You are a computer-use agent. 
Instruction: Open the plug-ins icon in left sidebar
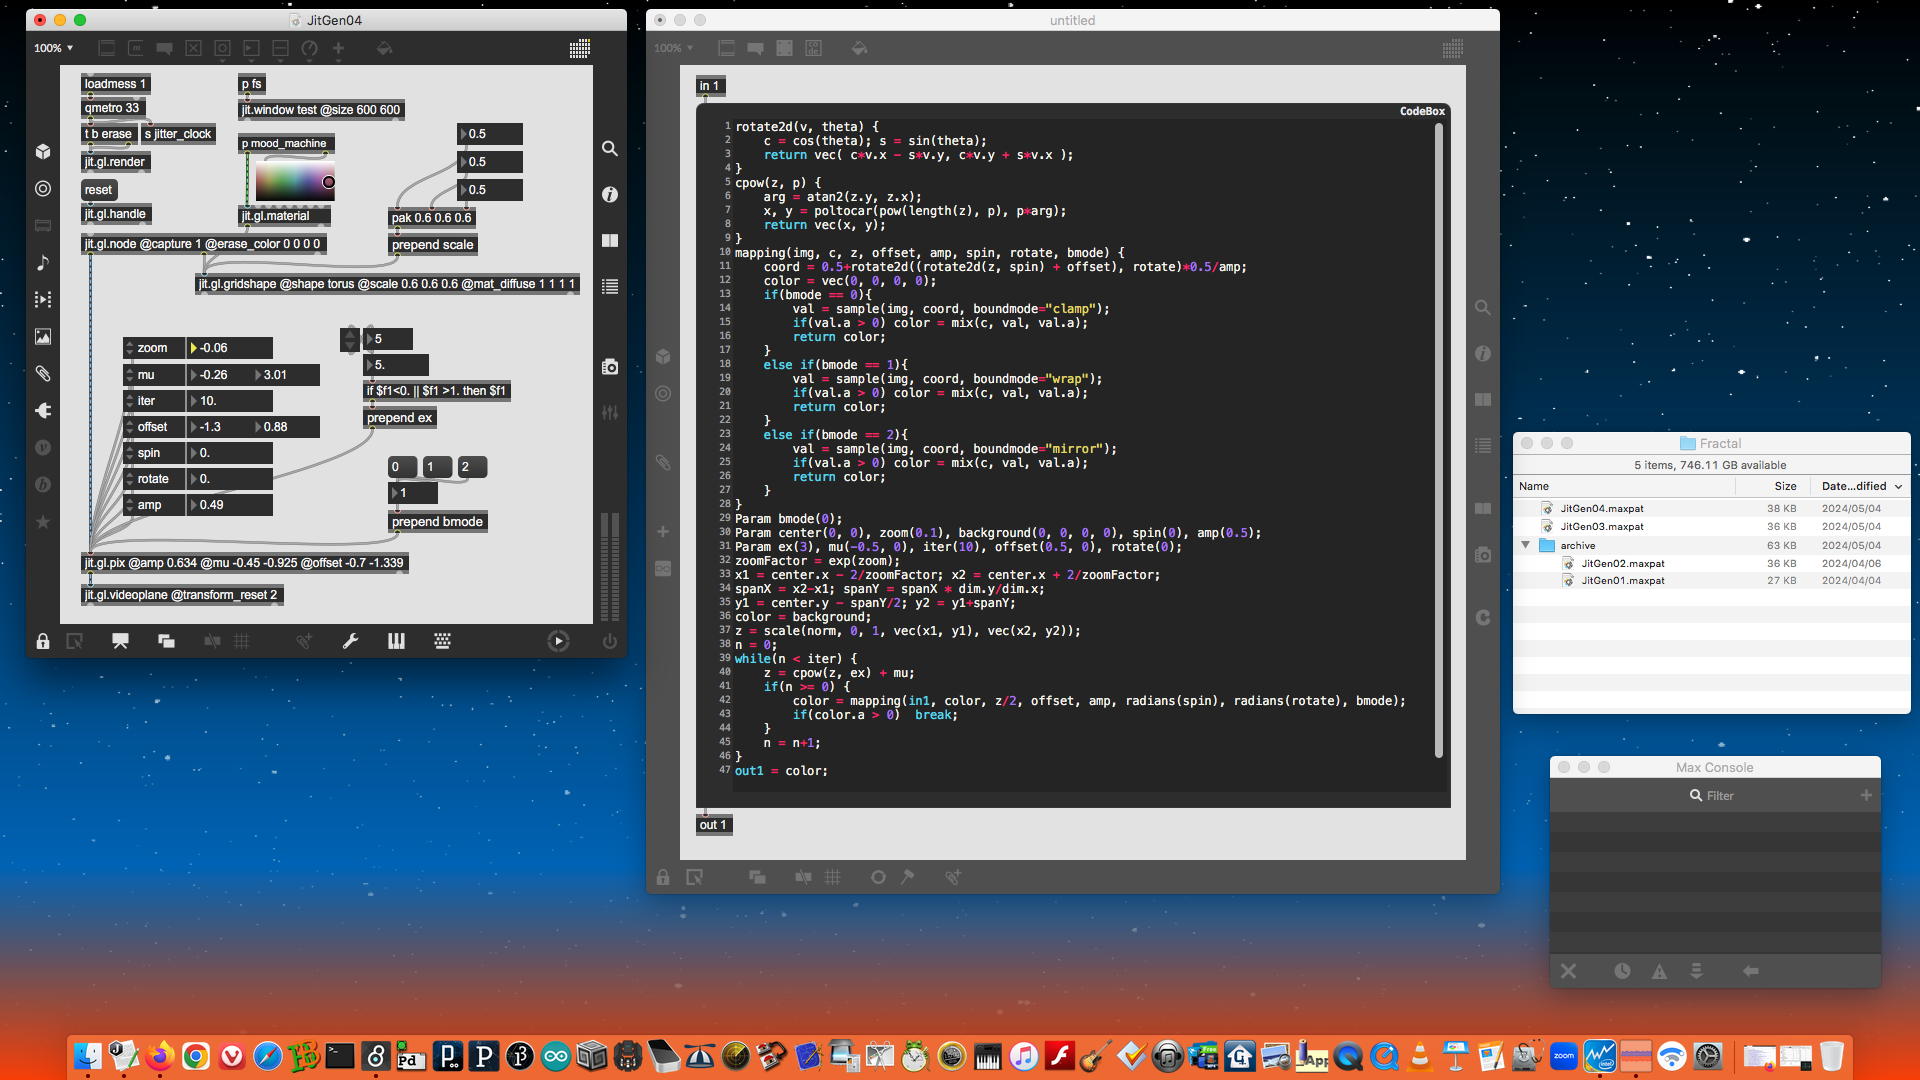43,411
